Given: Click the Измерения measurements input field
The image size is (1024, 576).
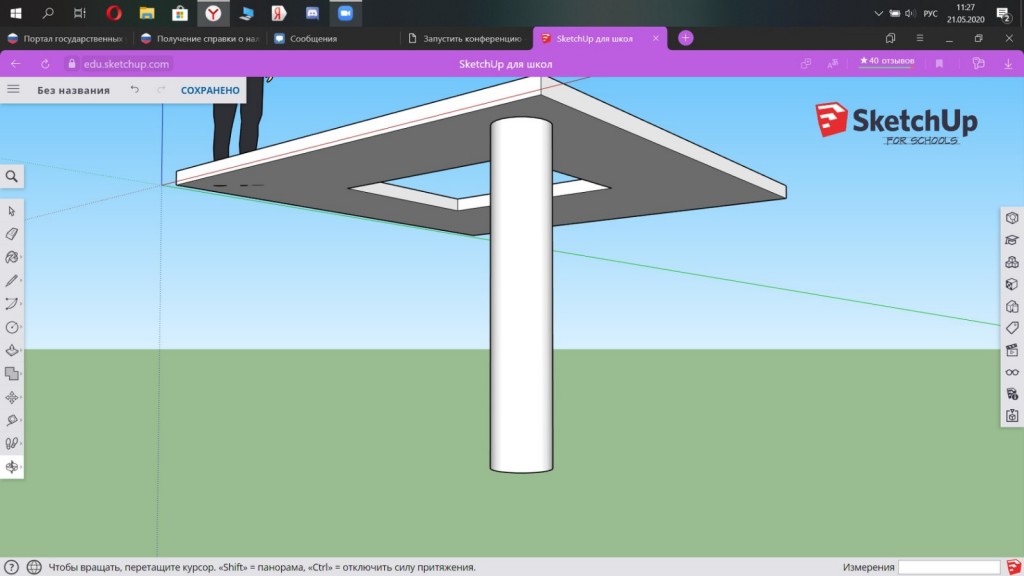Looking at the screenshot, I should [947, 567].
